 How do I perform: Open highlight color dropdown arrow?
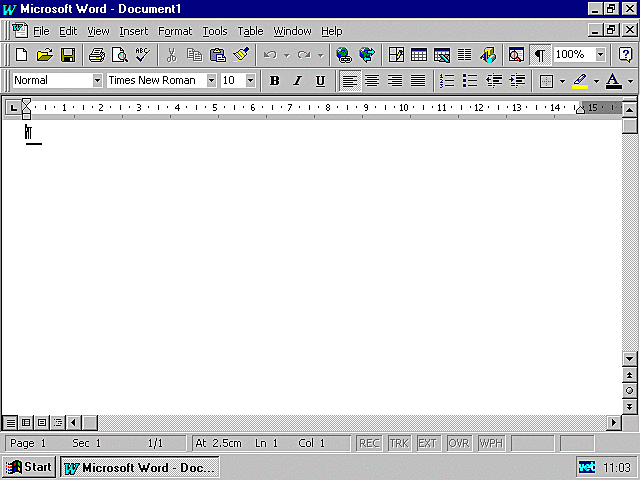pyautogui.click(x=596, y=81)
